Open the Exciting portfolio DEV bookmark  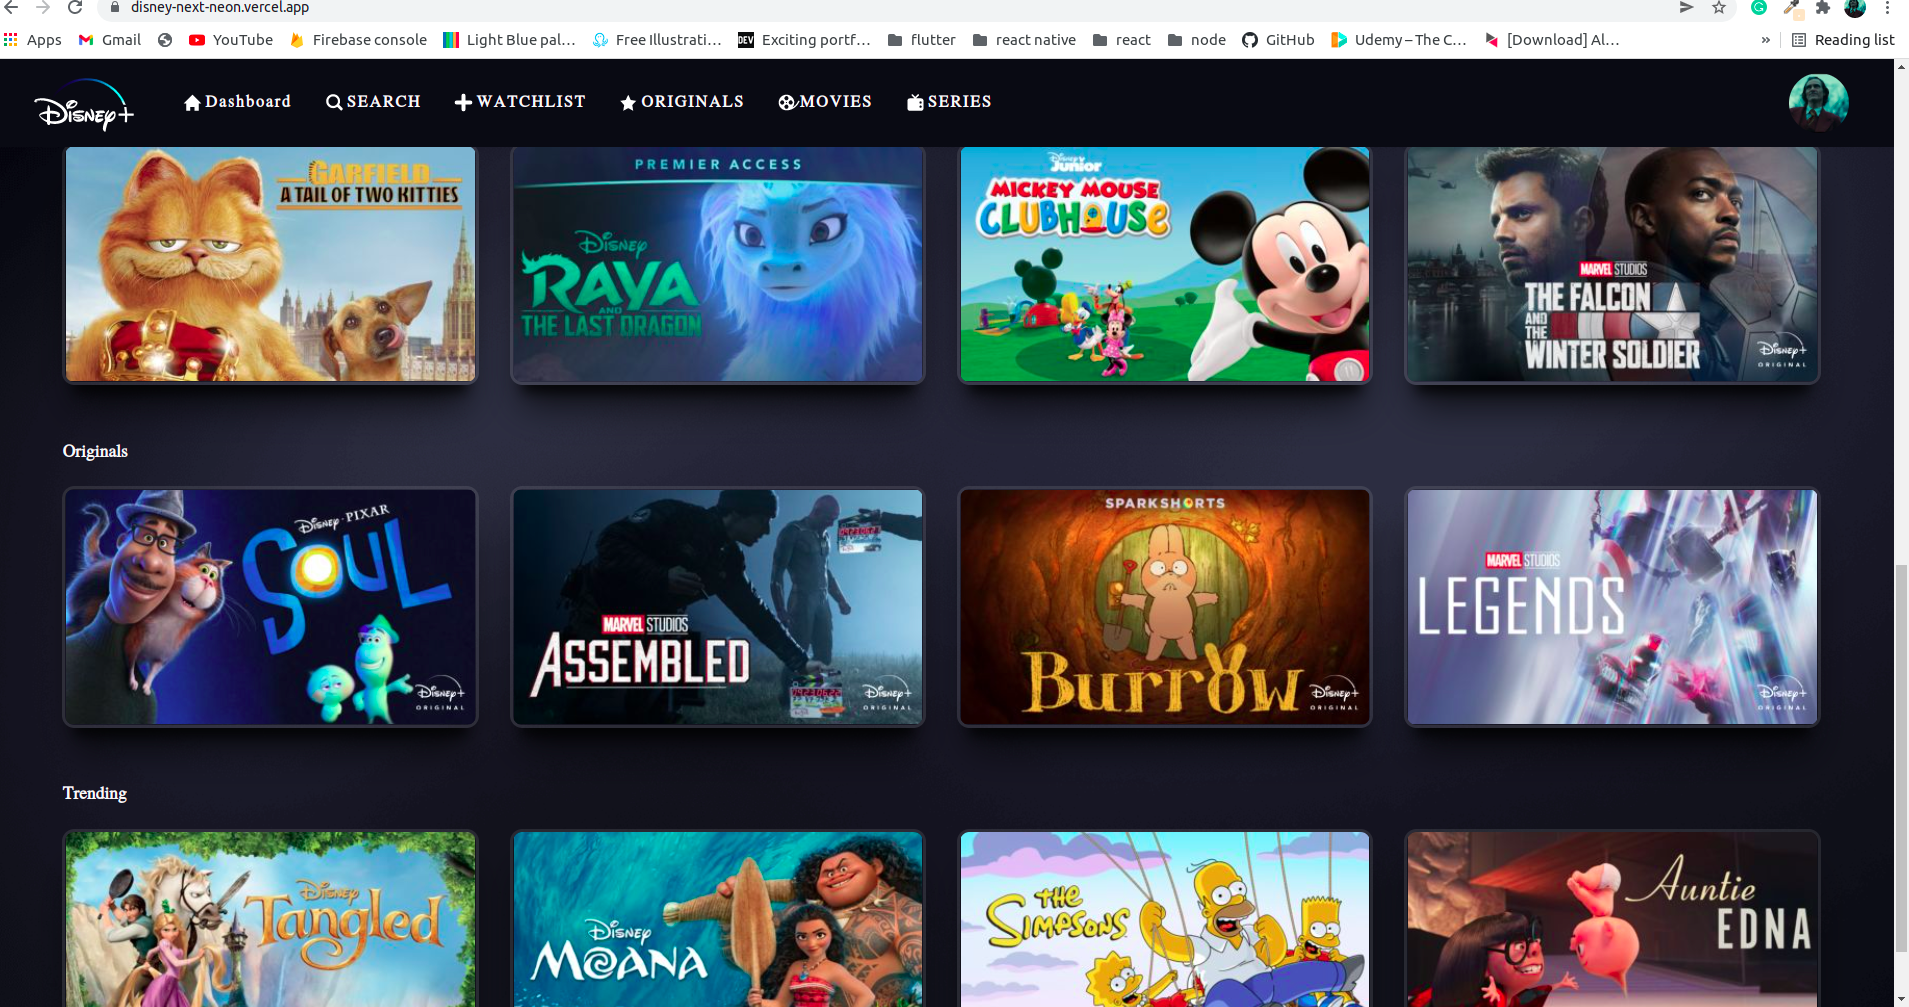(x=804, y=40)
